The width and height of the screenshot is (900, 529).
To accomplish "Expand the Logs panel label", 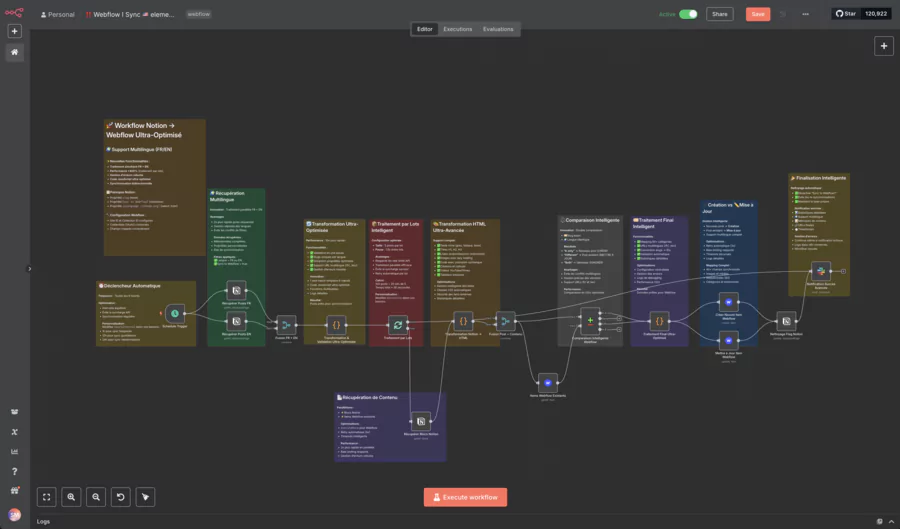I will (x=44, y=522).
